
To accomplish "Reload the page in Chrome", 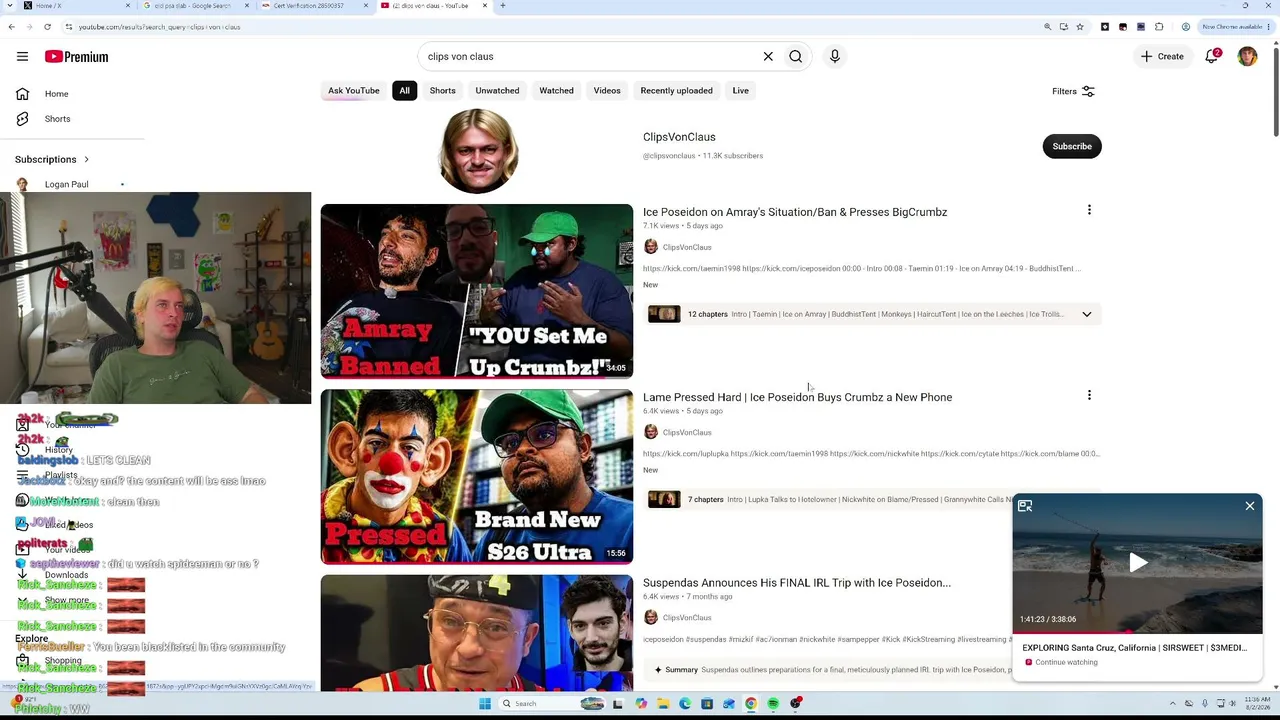I will pyautogui.click(x=47, y=27).
